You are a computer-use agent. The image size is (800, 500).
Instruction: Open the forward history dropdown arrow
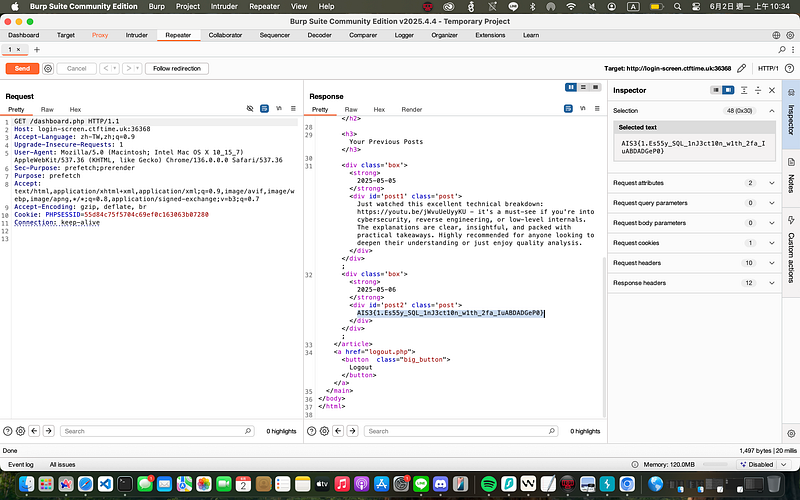pyautogui.click(x=138, y=68)
